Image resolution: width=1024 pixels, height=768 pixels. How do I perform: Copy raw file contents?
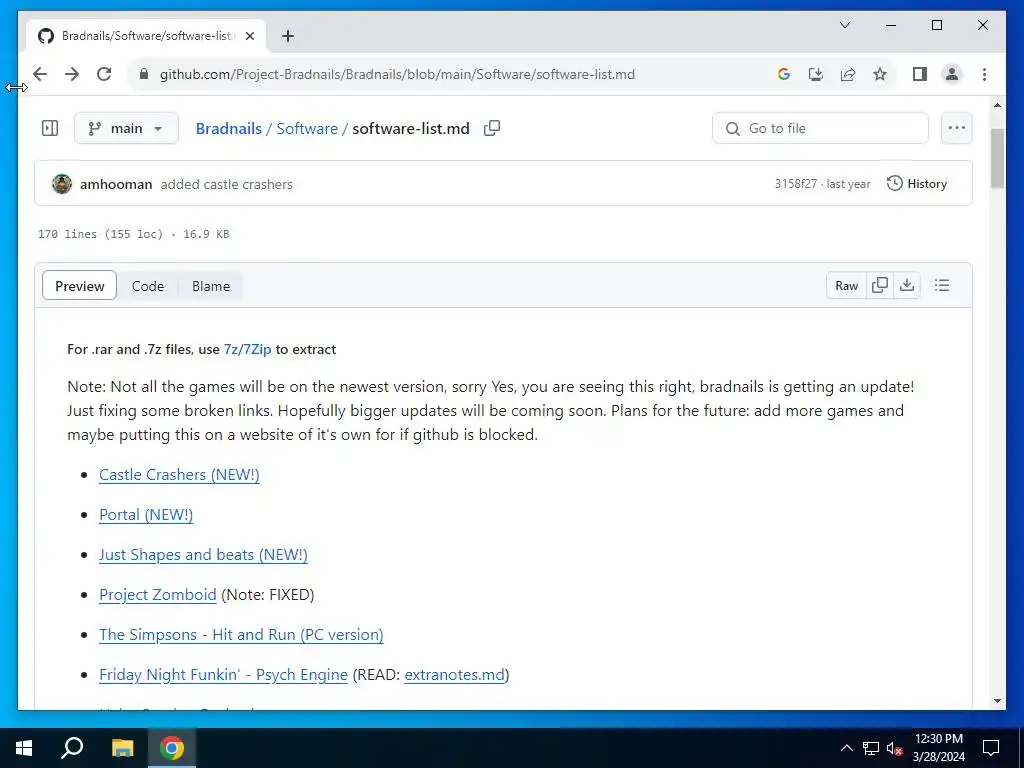(x=880, y=285)
